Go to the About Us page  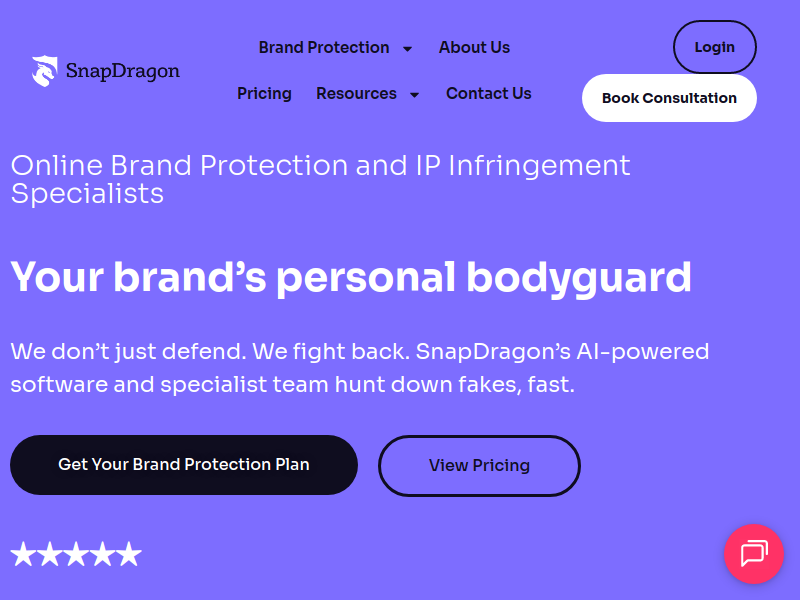pos(474,48)
